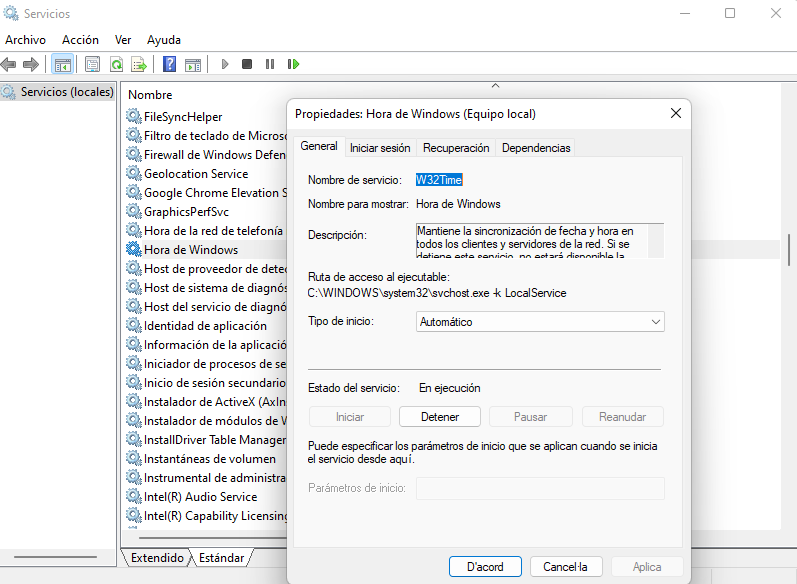Image resolution: width=797 pixels, height=584 pixels.
Task: Open the Iniciar sesión tab
Action: point(380,147)
